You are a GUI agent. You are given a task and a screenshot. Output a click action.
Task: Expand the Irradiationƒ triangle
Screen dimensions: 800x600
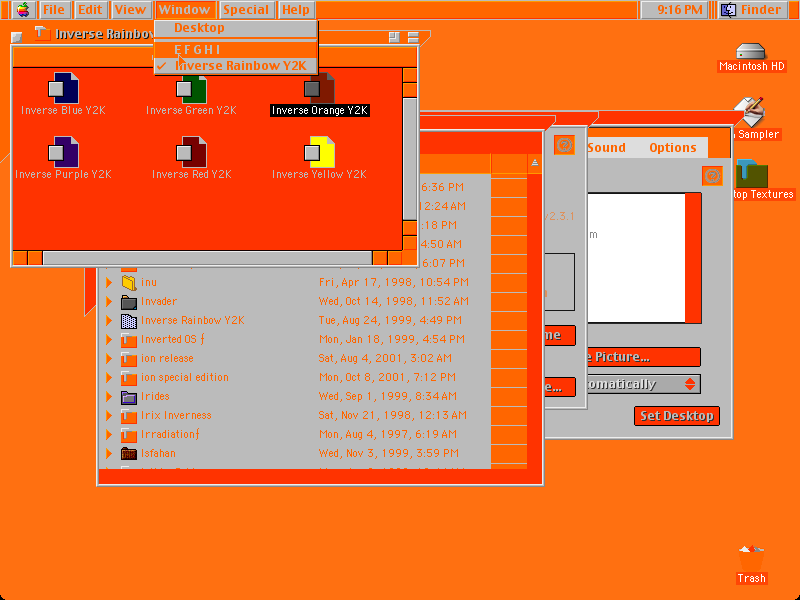pyautogui.click(x=109, y=435)
